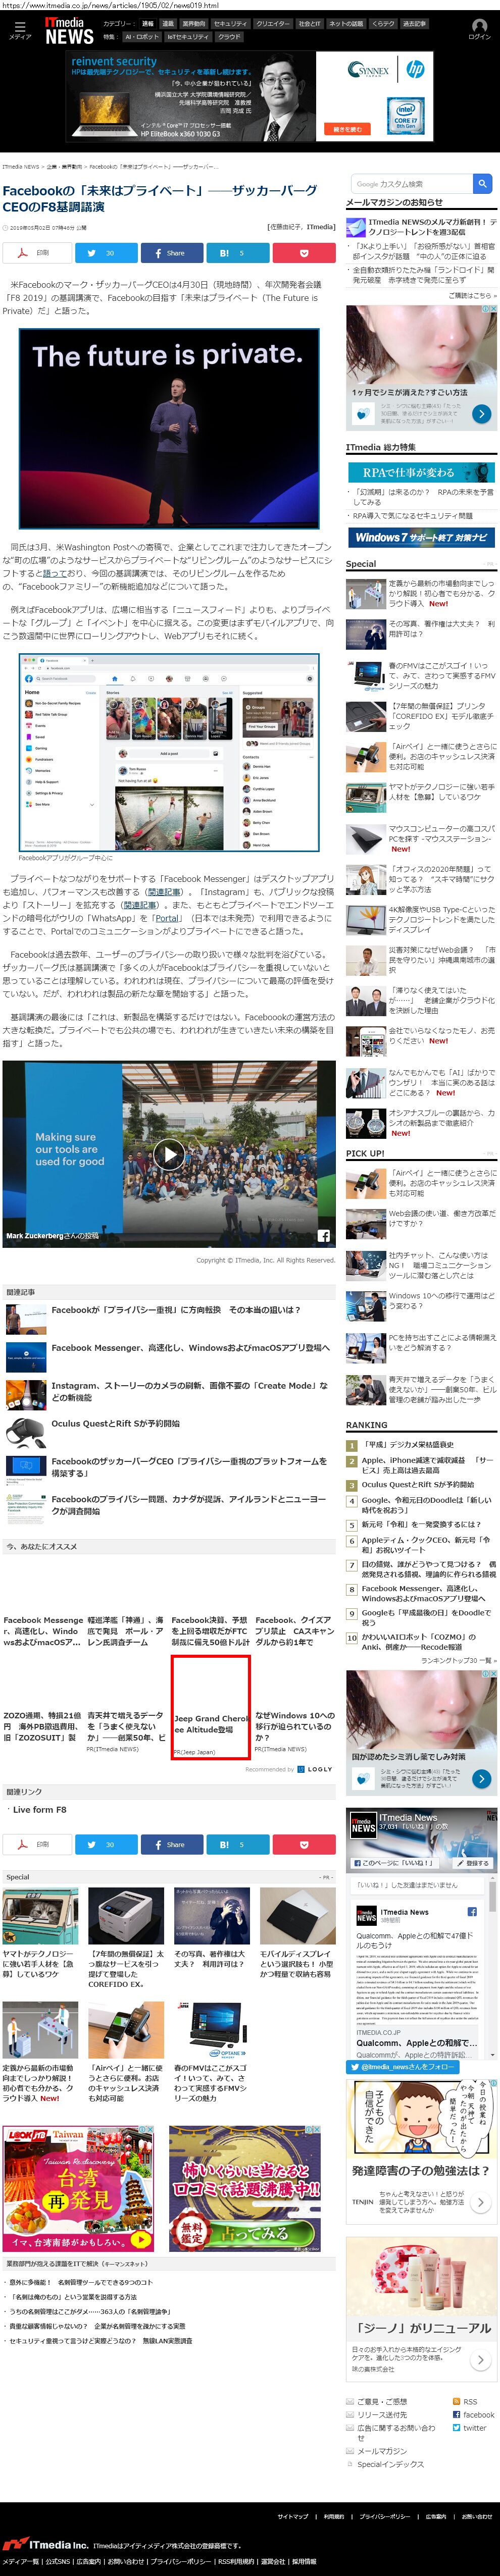This screenshot has height=2576, width=500.
Task: Open related article Instagram Create Mode
Action: click(189, 1391)
